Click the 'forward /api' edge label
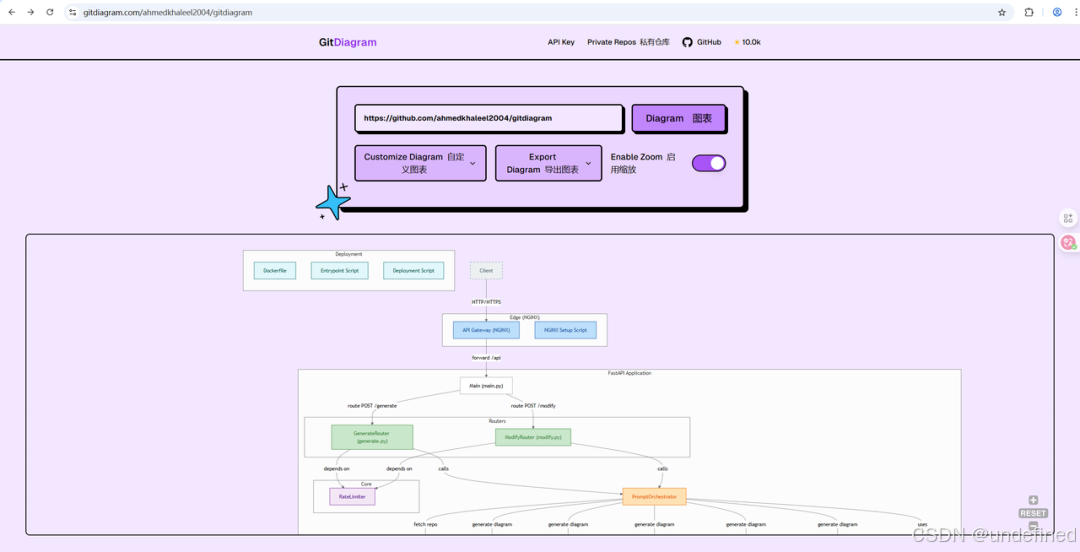This screenshot has height=552, width=1080. click(x=486, y=358)
